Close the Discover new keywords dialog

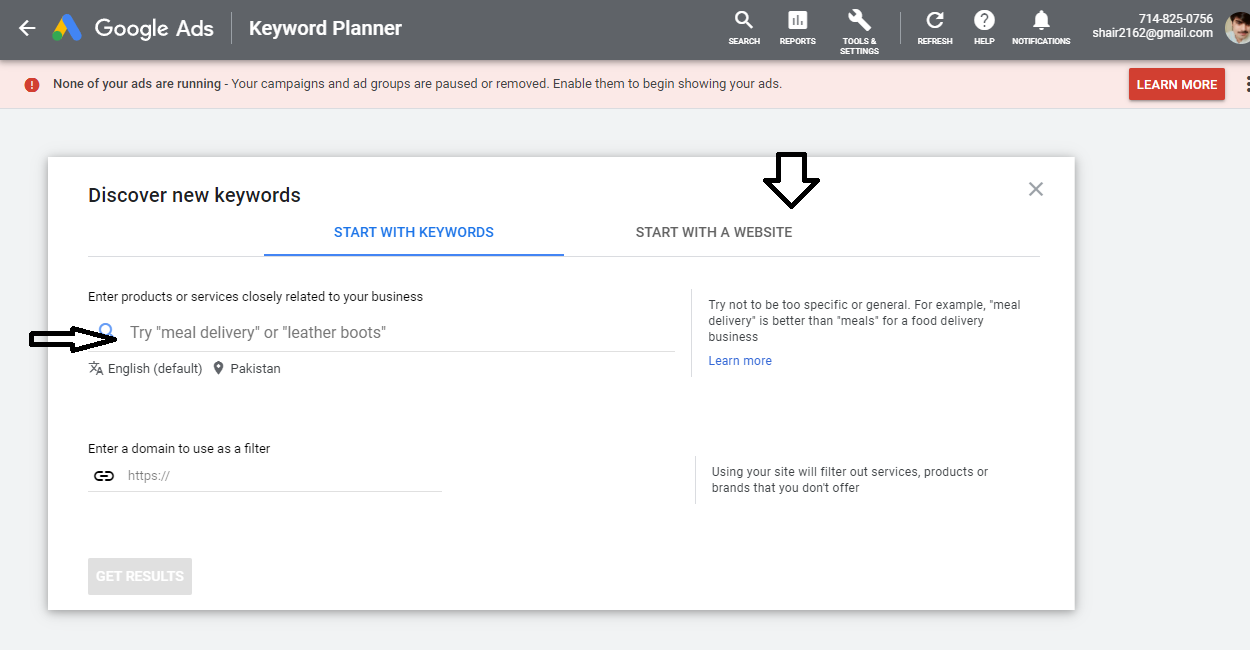(1036, 189)
